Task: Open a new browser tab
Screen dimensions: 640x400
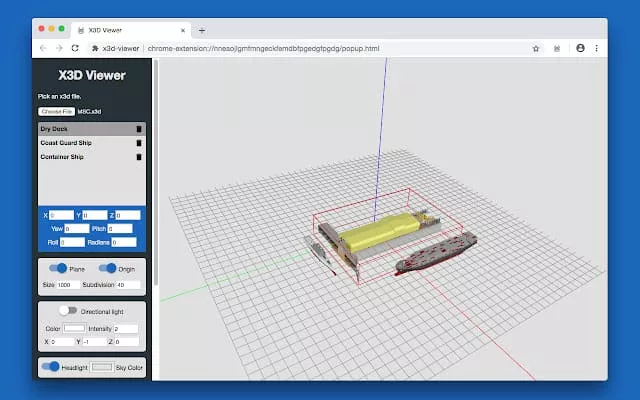Action: pyautogui.click(x=202, y=30)
